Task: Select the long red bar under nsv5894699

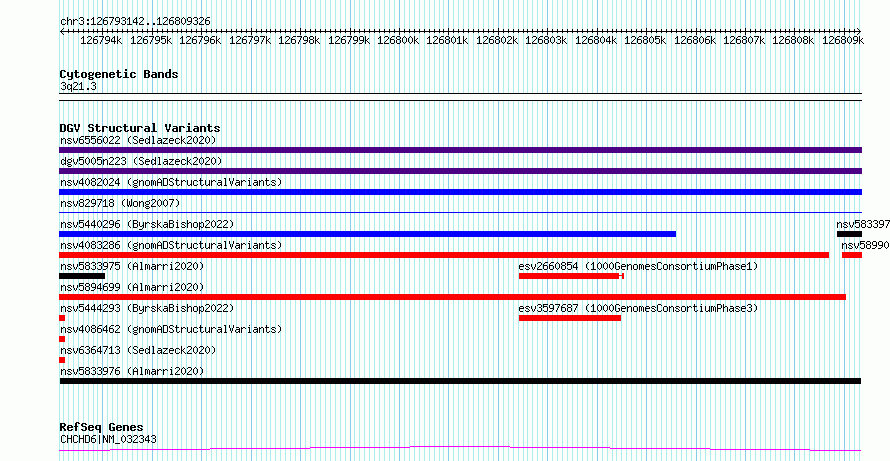Action: tap(452, 297)
